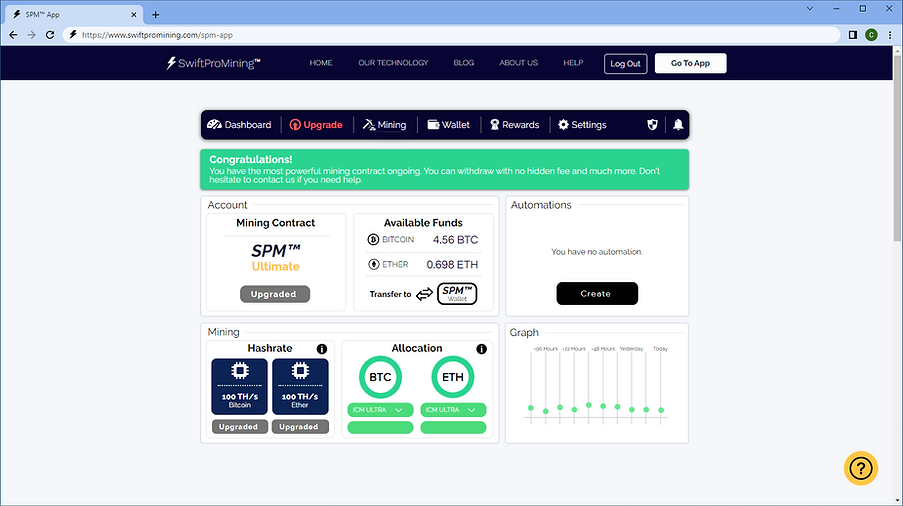Viewport: 903px width, 506px height.
Task: Click the SPM Ultimate contract name
Action: (x=275, y=258)
